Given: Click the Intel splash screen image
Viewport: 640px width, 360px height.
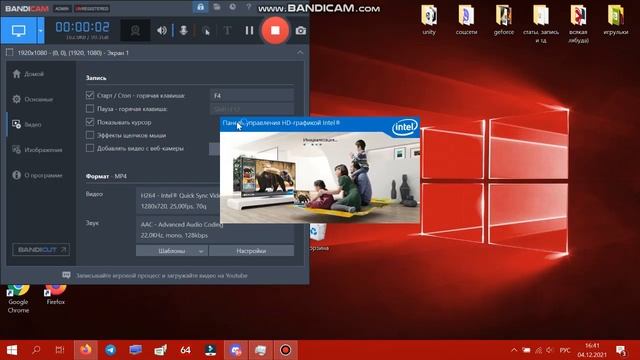Looking at the screenshot, I should [320, 178].
